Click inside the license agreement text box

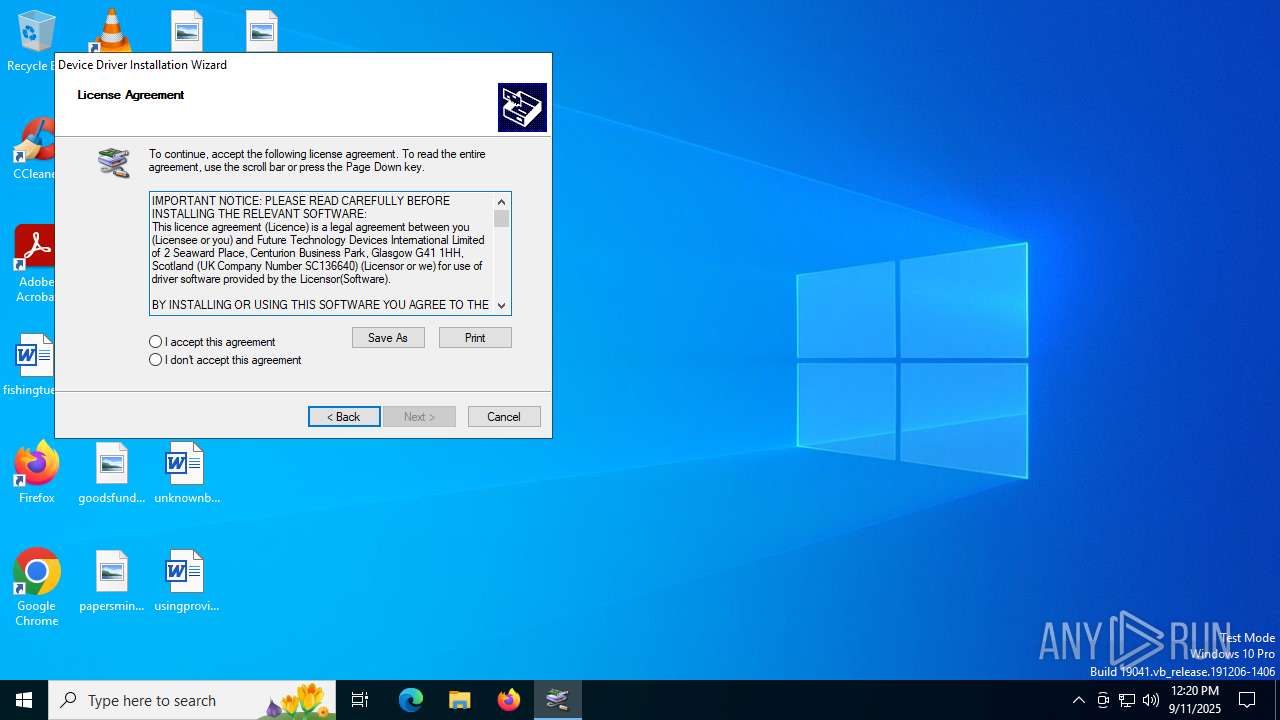click(322, 253)
